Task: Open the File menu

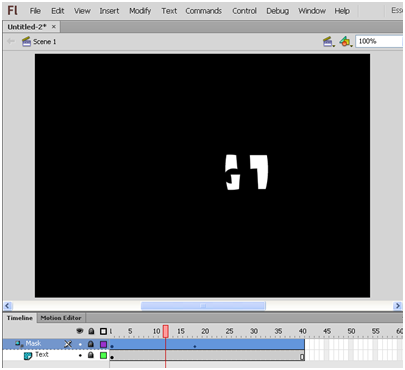Action: tap(35, 11)
